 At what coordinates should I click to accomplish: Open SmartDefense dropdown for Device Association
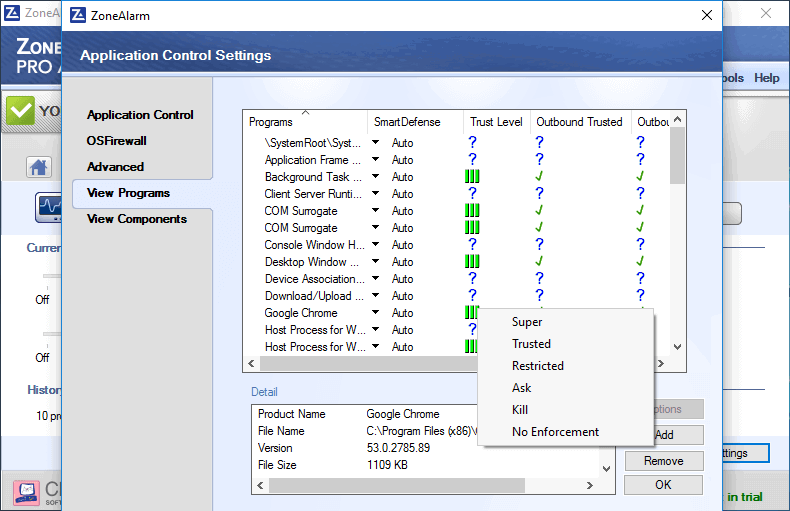pyautogui.click(x=375, y=279)
